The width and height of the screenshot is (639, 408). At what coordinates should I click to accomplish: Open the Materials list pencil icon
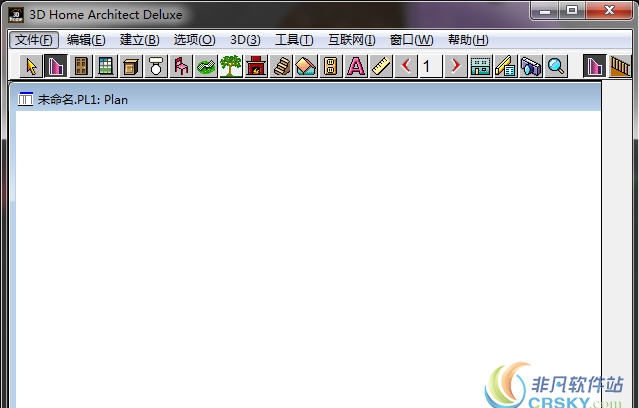(x=506, y=66)
